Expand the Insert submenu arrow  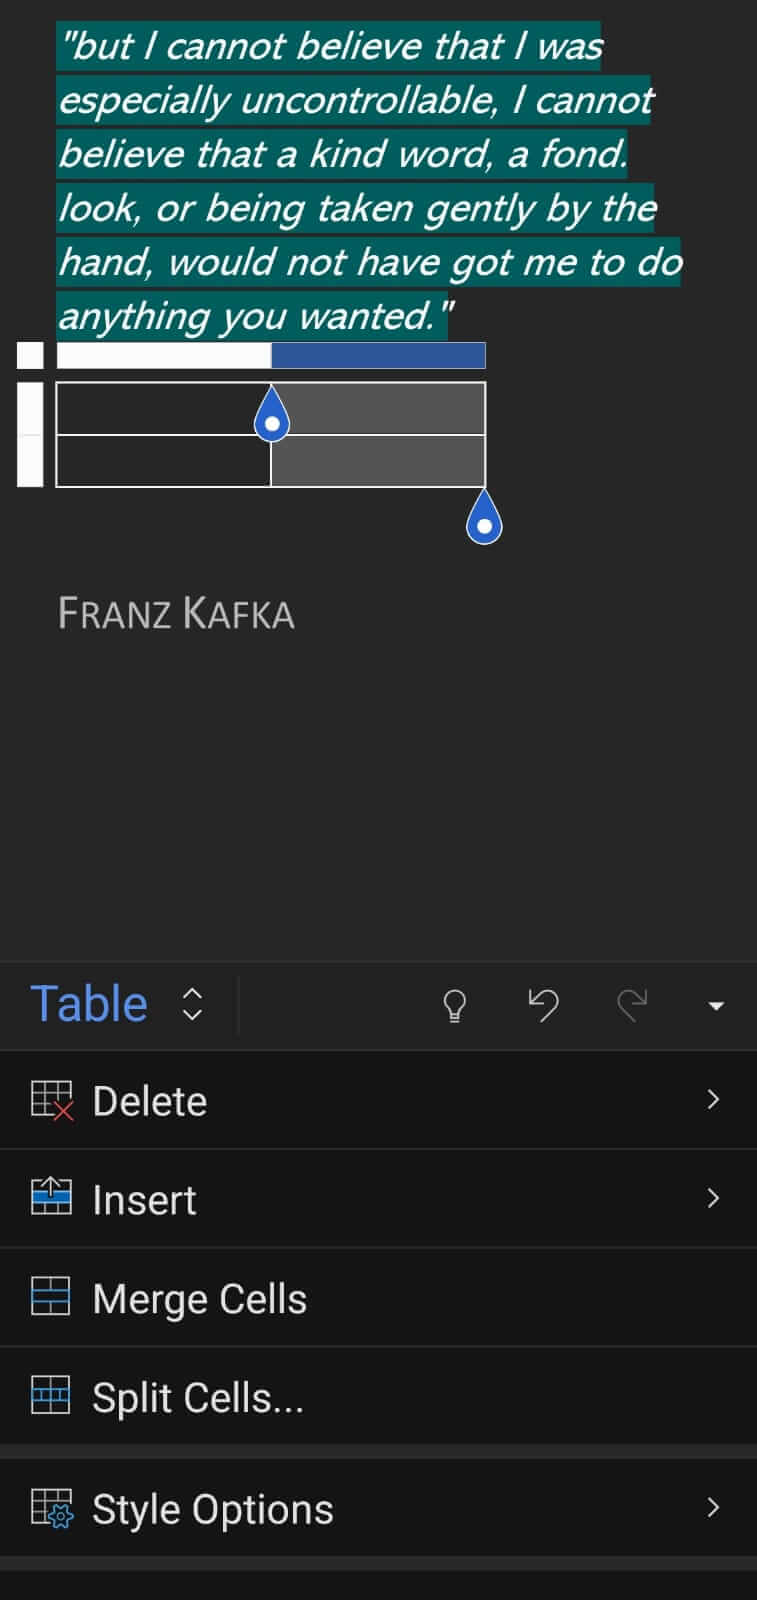pos(713,1198)
